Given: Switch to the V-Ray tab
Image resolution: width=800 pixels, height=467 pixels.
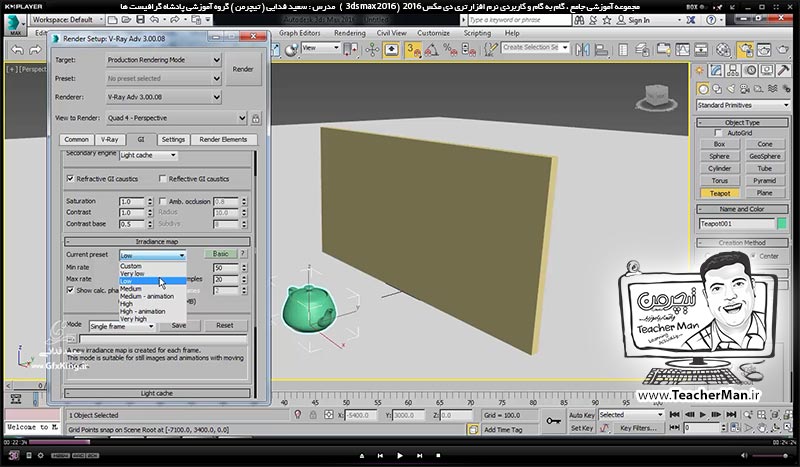Looking at the screenshot, I should (109, 139).
